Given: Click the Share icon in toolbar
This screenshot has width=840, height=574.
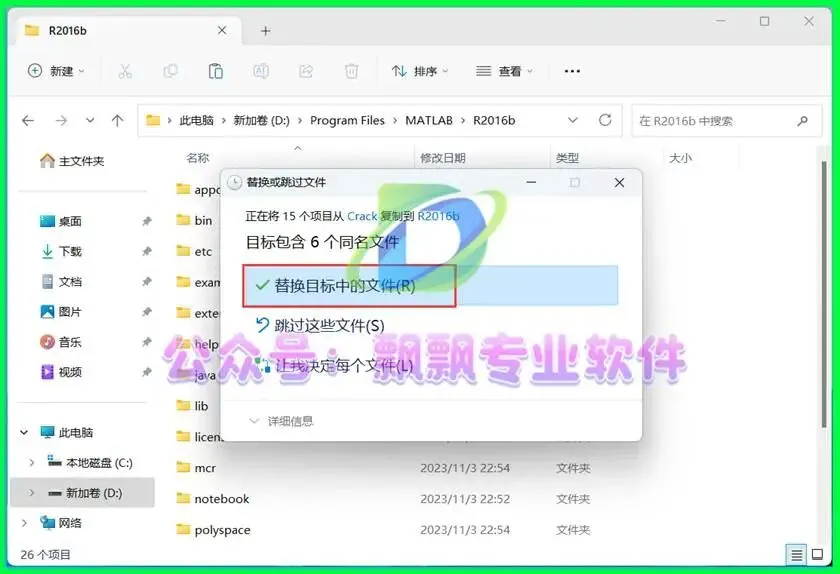Looking at the screenshot, I should (x=306, y=71).
